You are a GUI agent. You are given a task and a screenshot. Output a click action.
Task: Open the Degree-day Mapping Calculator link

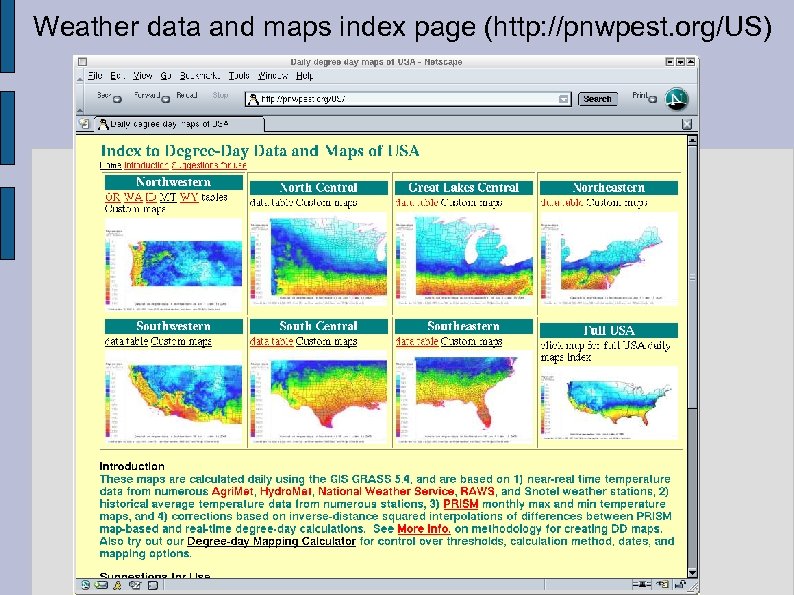point(271,541)
